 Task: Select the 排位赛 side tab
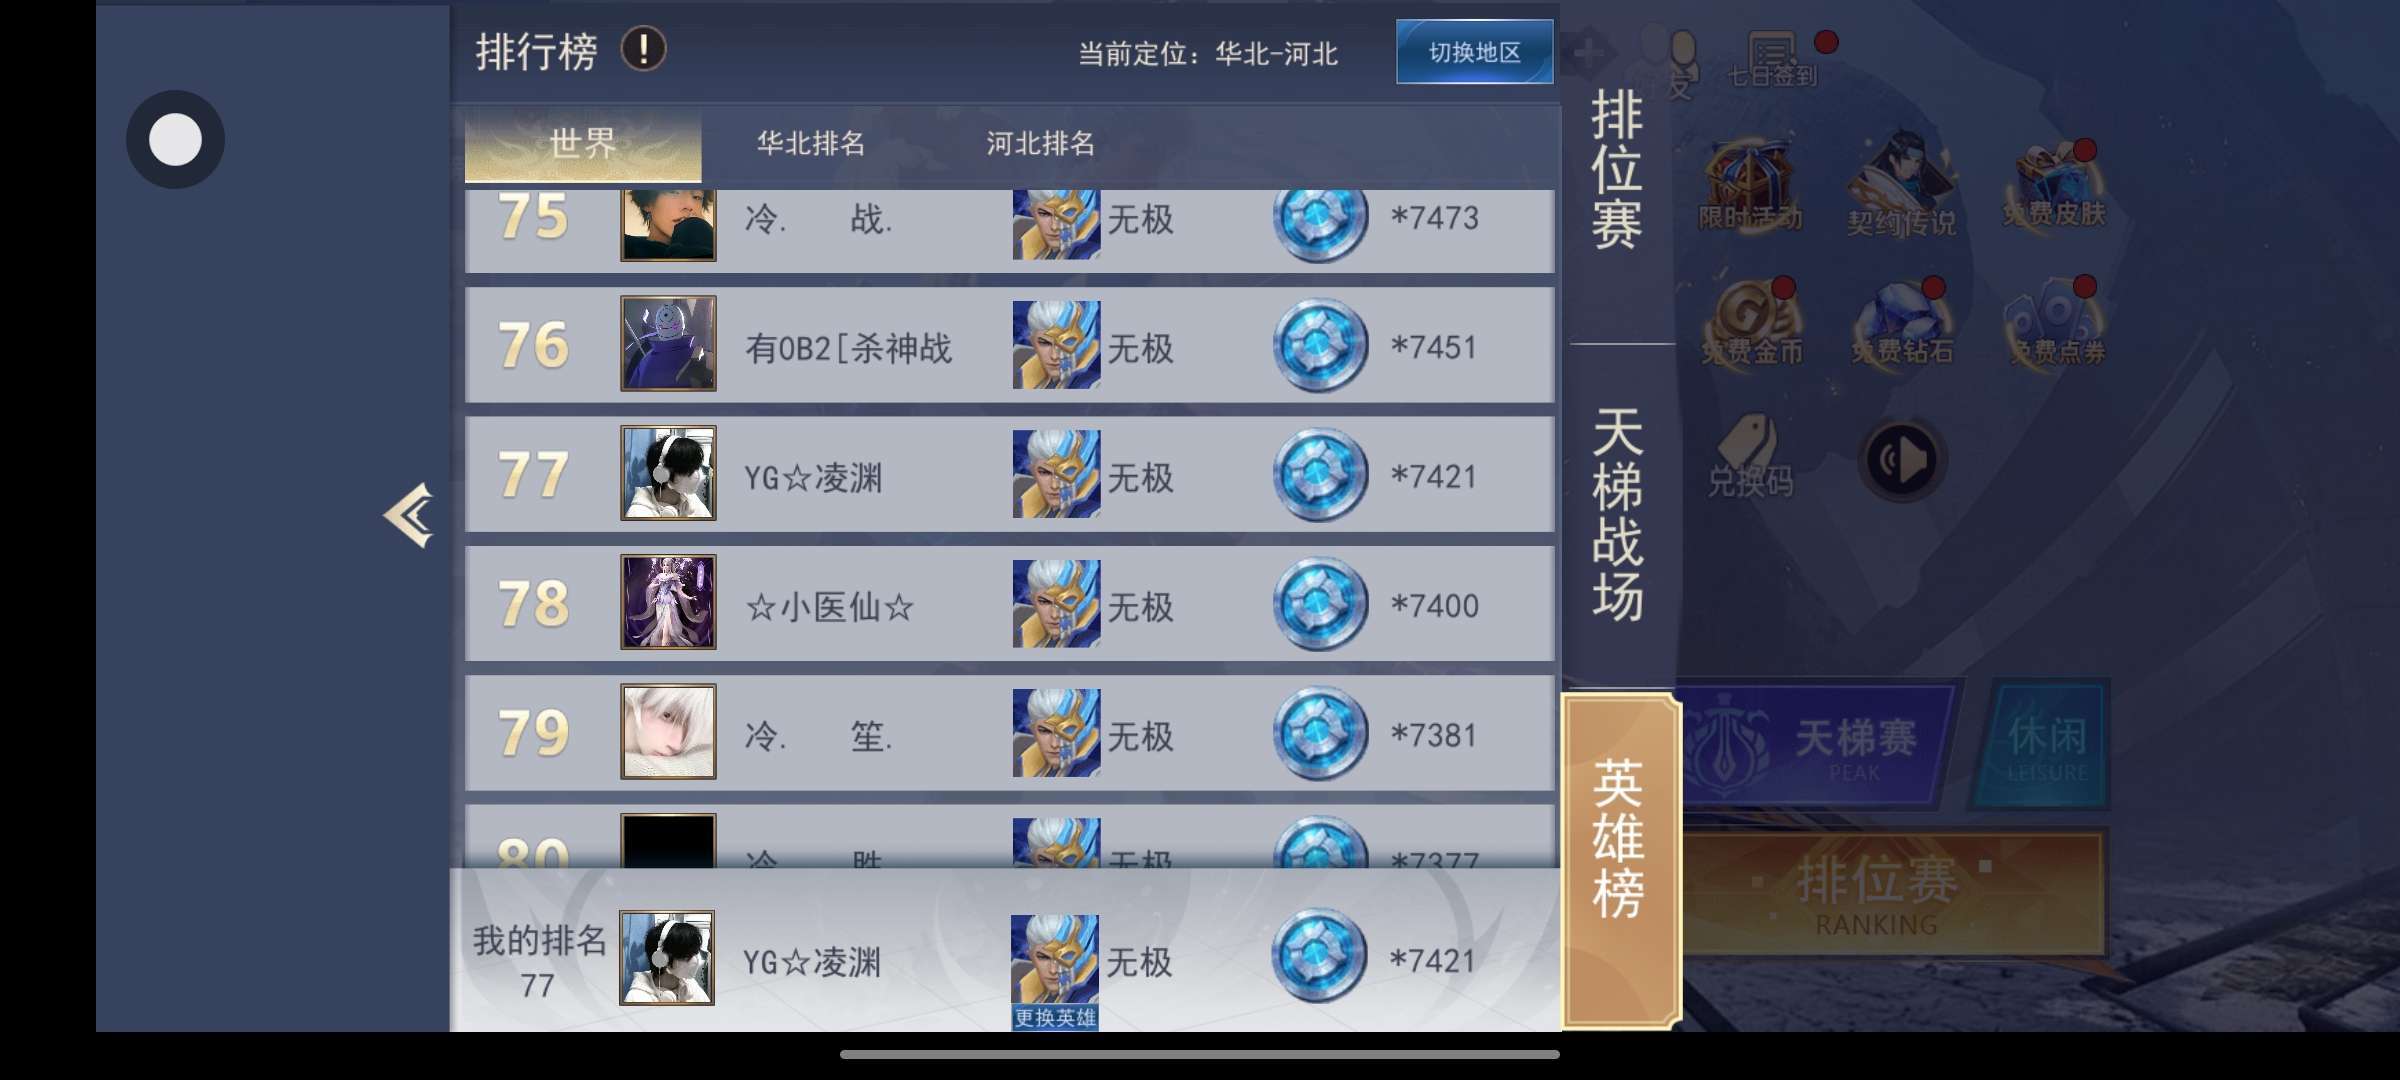tap(1617, 170)
